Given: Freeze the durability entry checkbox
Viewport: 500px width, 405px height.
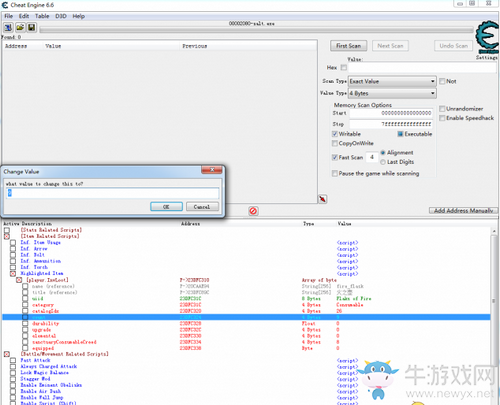Looking at the screenshot, I should pyautogui.click(x=25, y=324).
